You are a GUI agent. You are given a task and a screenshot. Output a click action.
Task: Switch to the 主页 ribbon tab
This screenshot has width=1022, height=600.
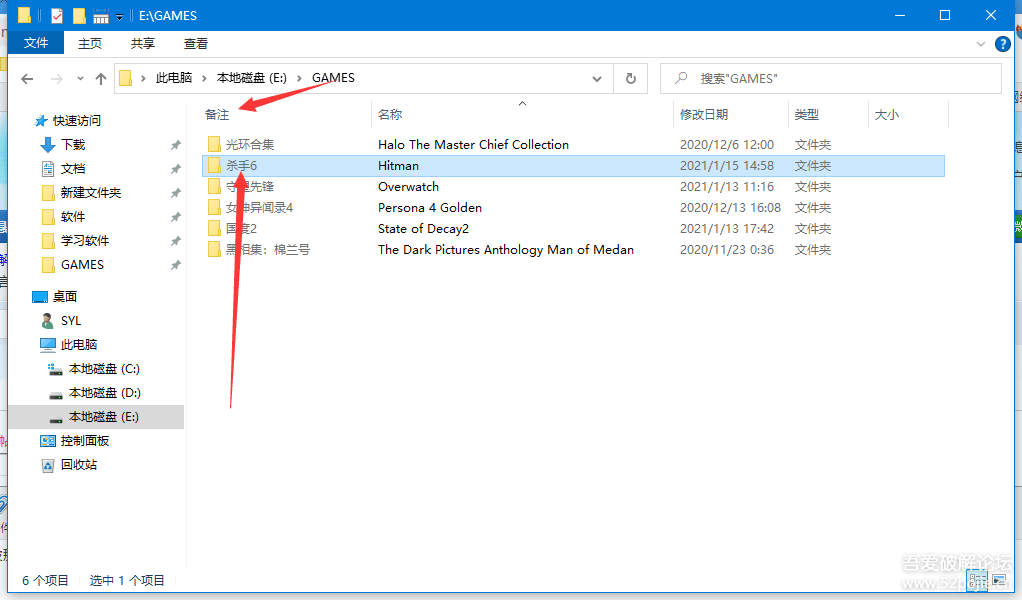coord(90,44)
